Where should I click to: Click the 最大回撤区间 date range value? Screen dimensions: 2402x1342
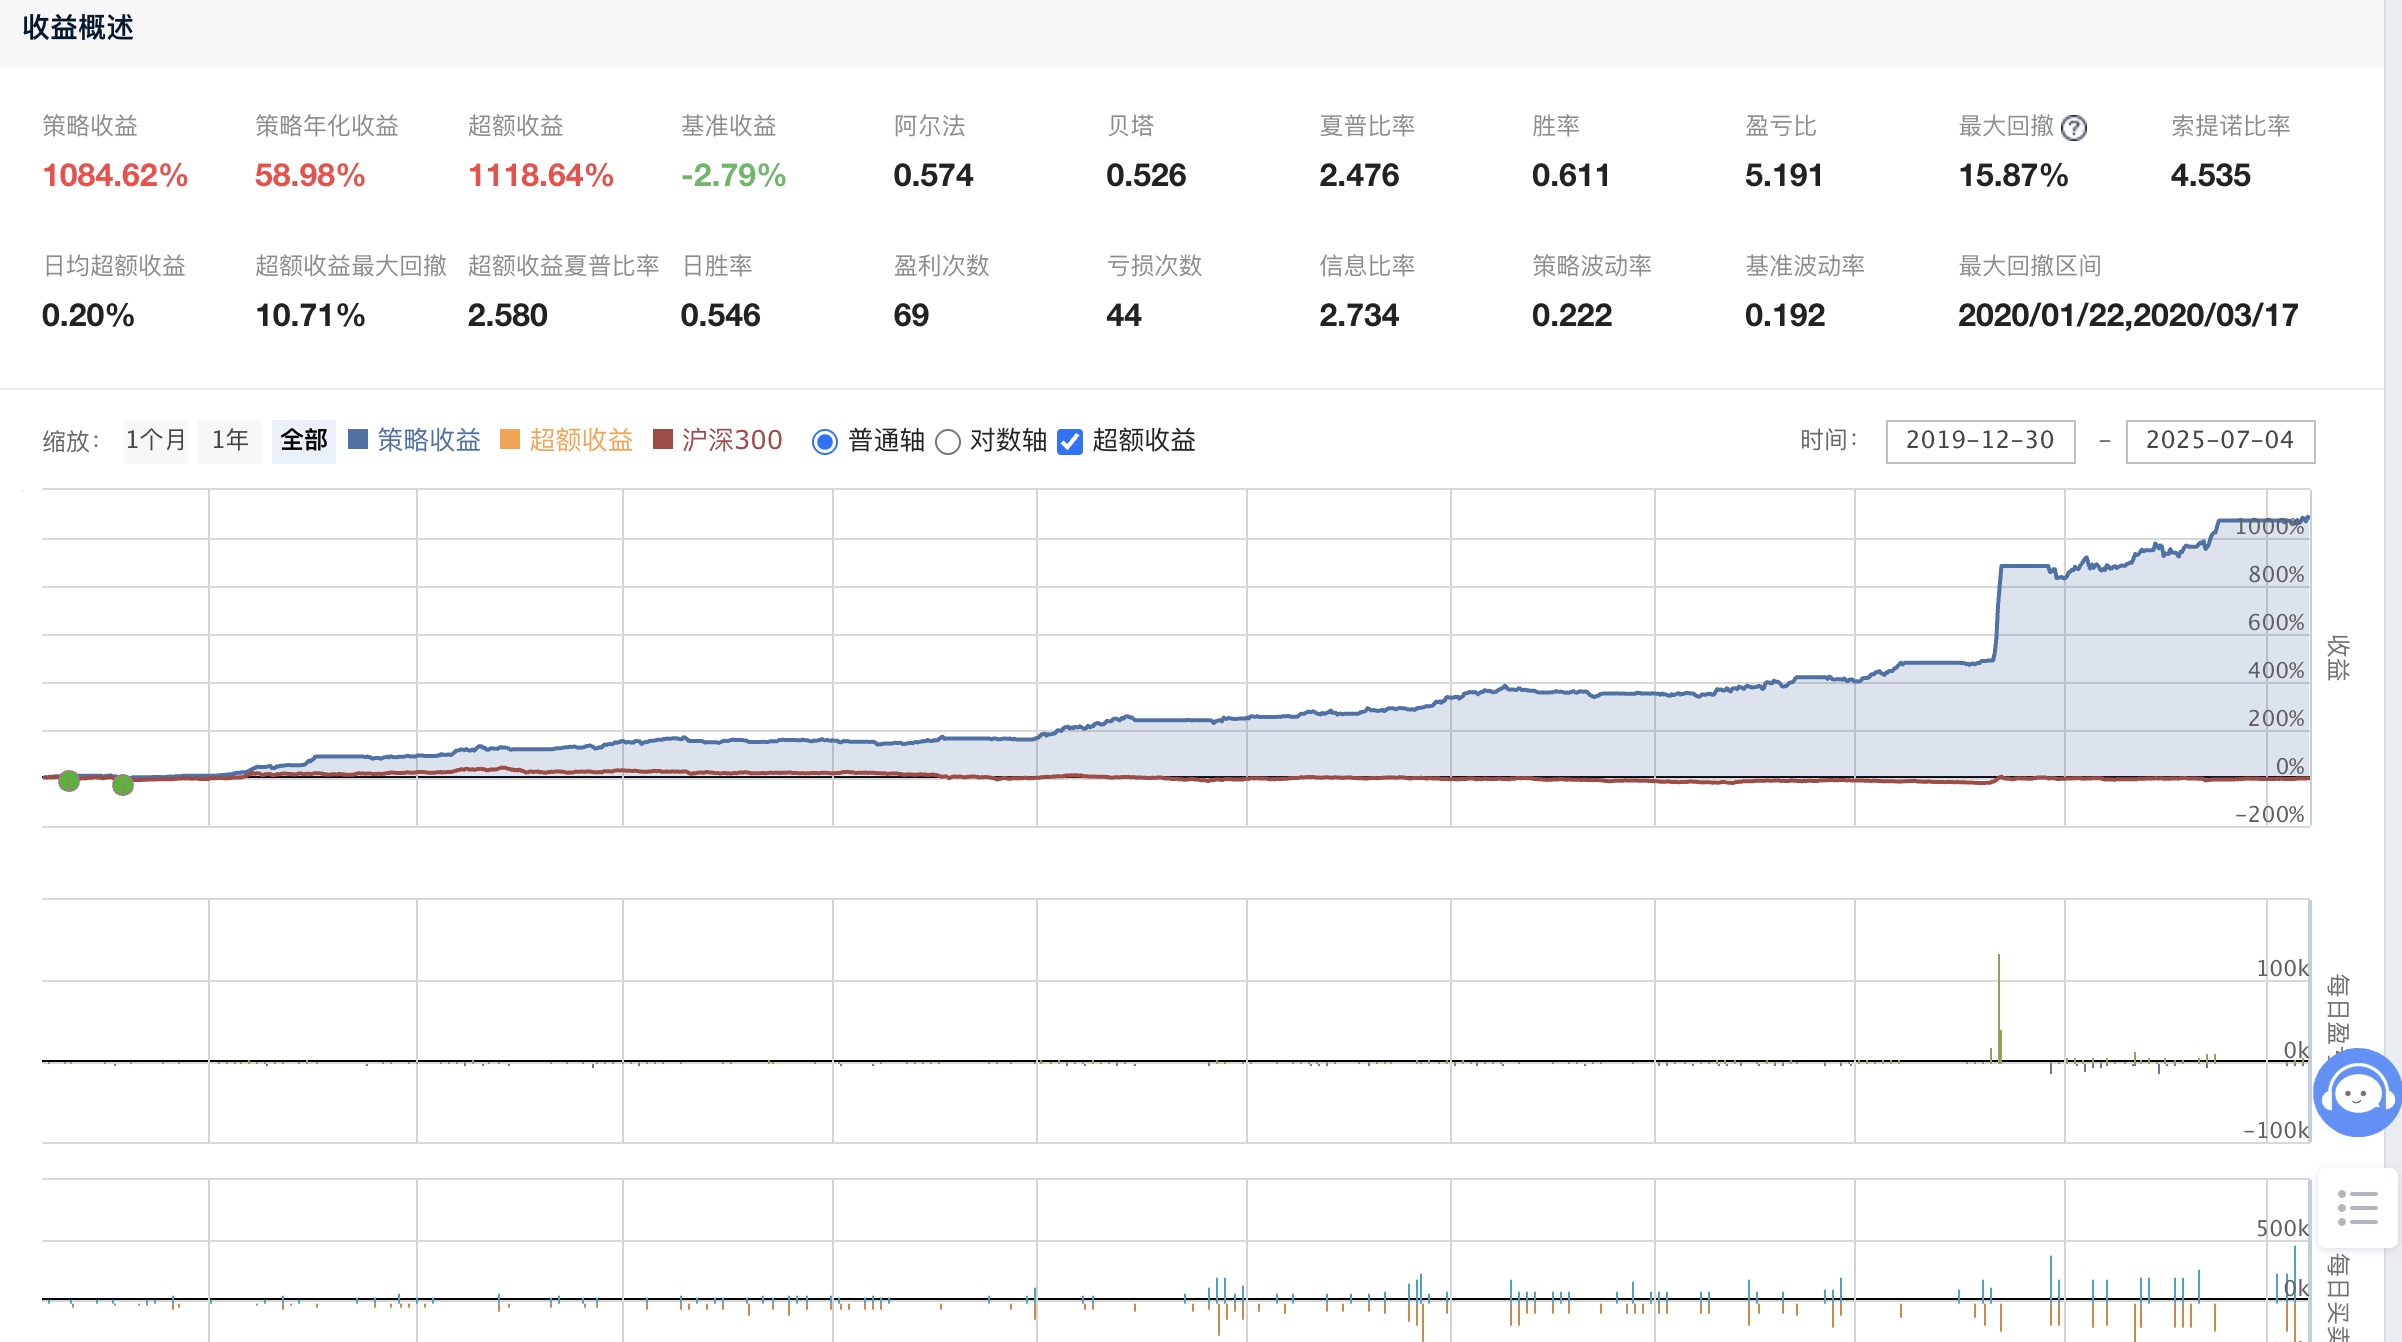2128,316
